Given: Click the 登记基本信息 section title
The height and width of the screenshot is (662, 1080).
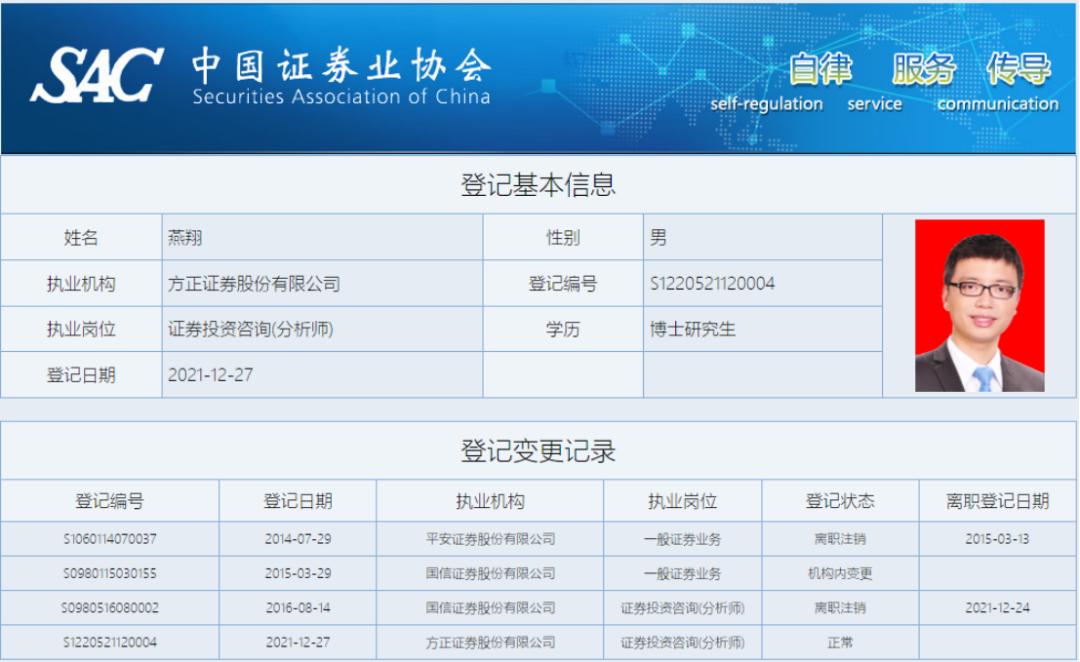Looking at the screenshot, I should [x=538, y=185].
